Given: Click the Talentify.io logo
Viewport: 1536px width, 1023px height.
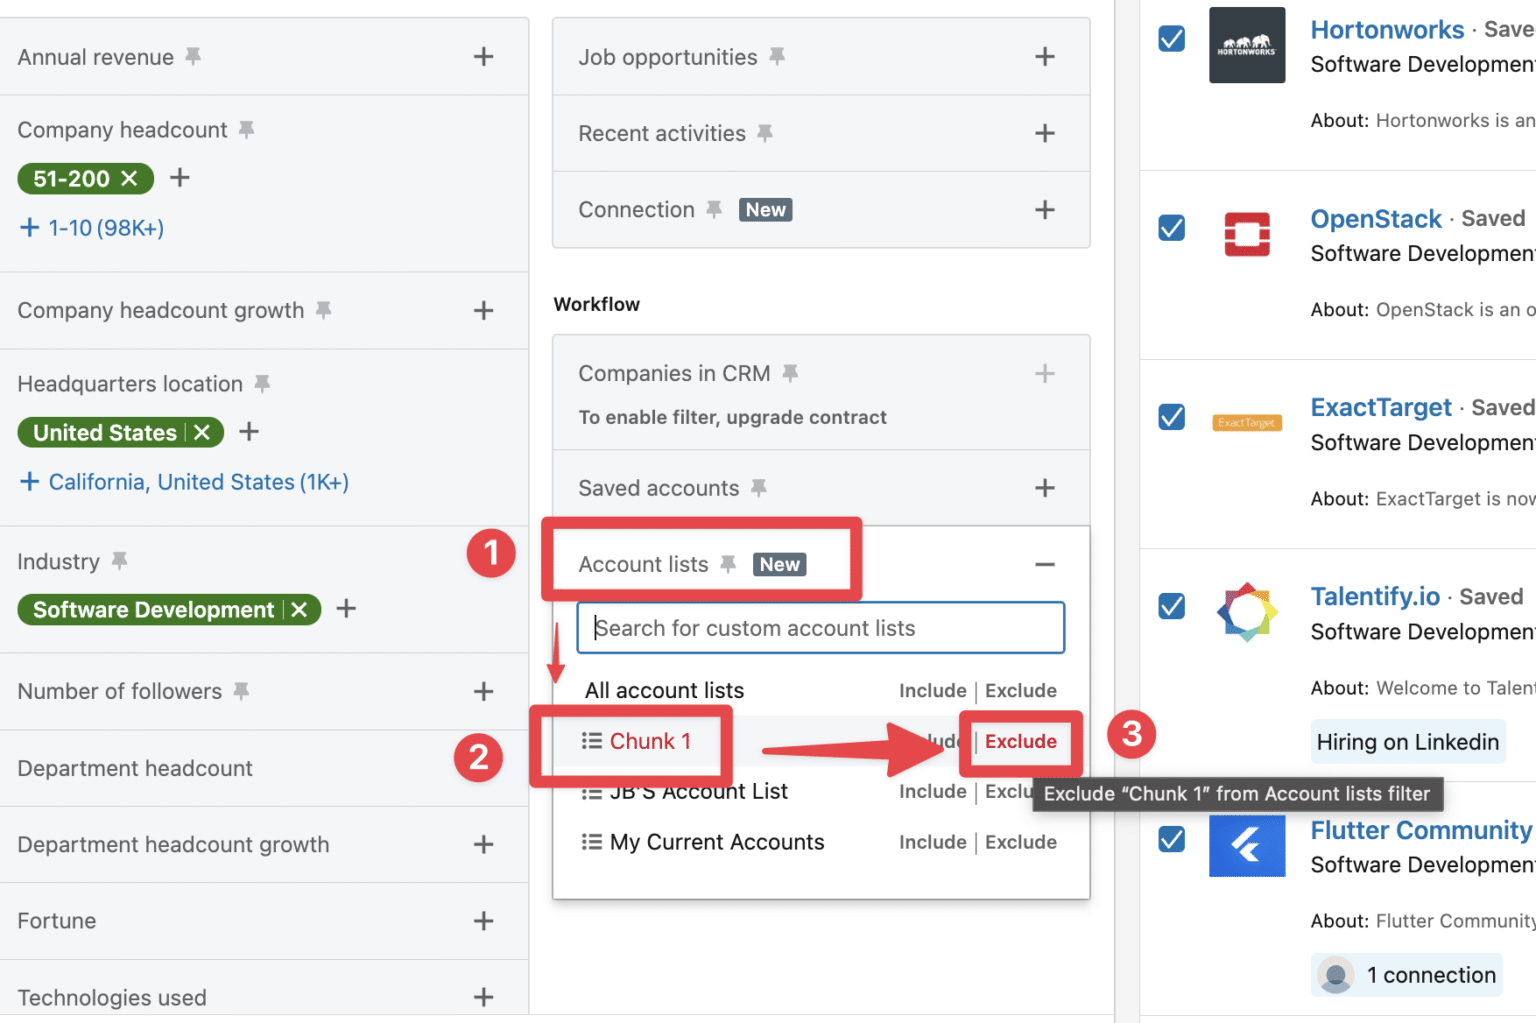Looking at the screenshot, I should (x=1247, y=611).
